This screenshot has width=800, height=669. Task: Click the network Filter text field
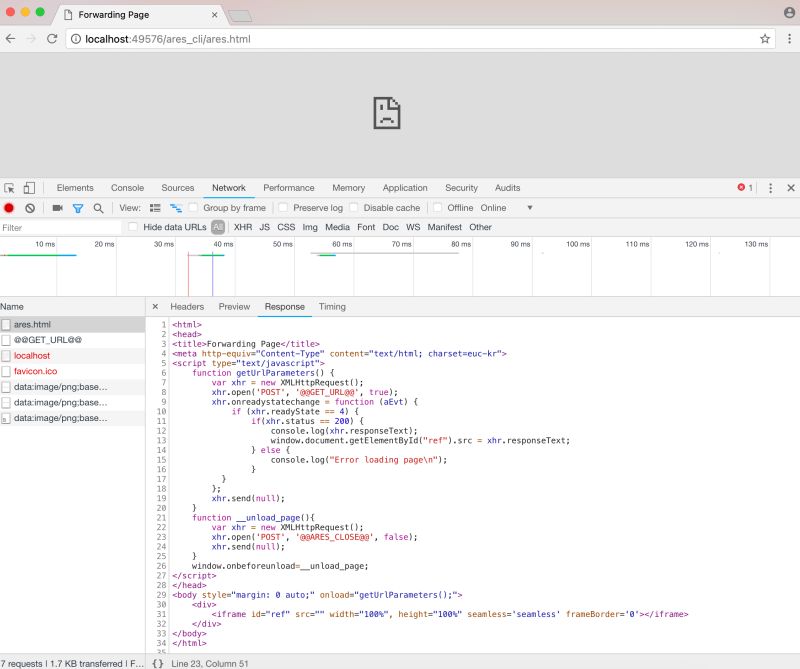pyautogui.click(x=60, y=228)
